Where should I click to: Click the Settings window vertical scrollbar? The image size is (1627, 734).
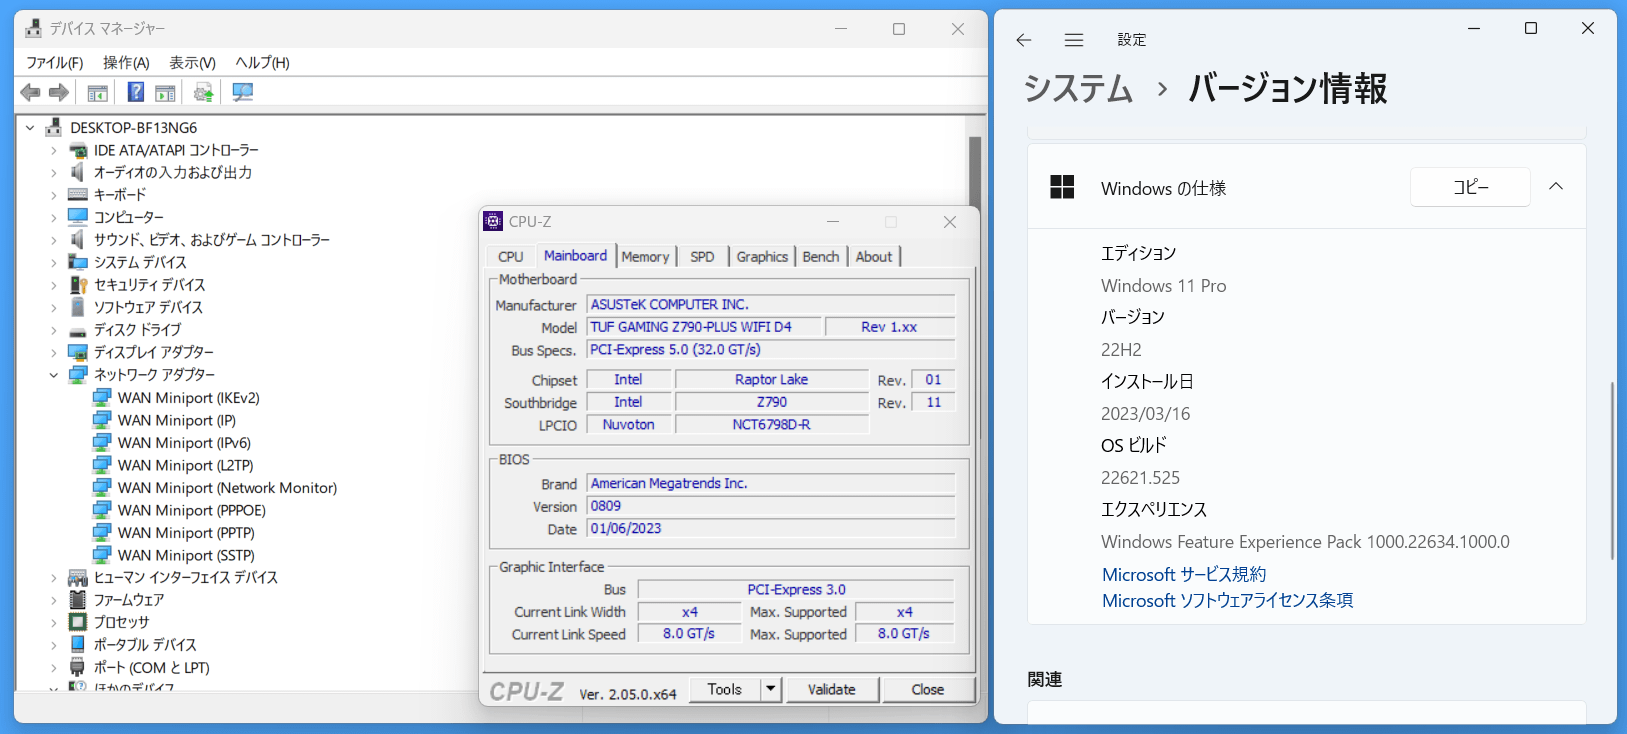coord(1612,470)
